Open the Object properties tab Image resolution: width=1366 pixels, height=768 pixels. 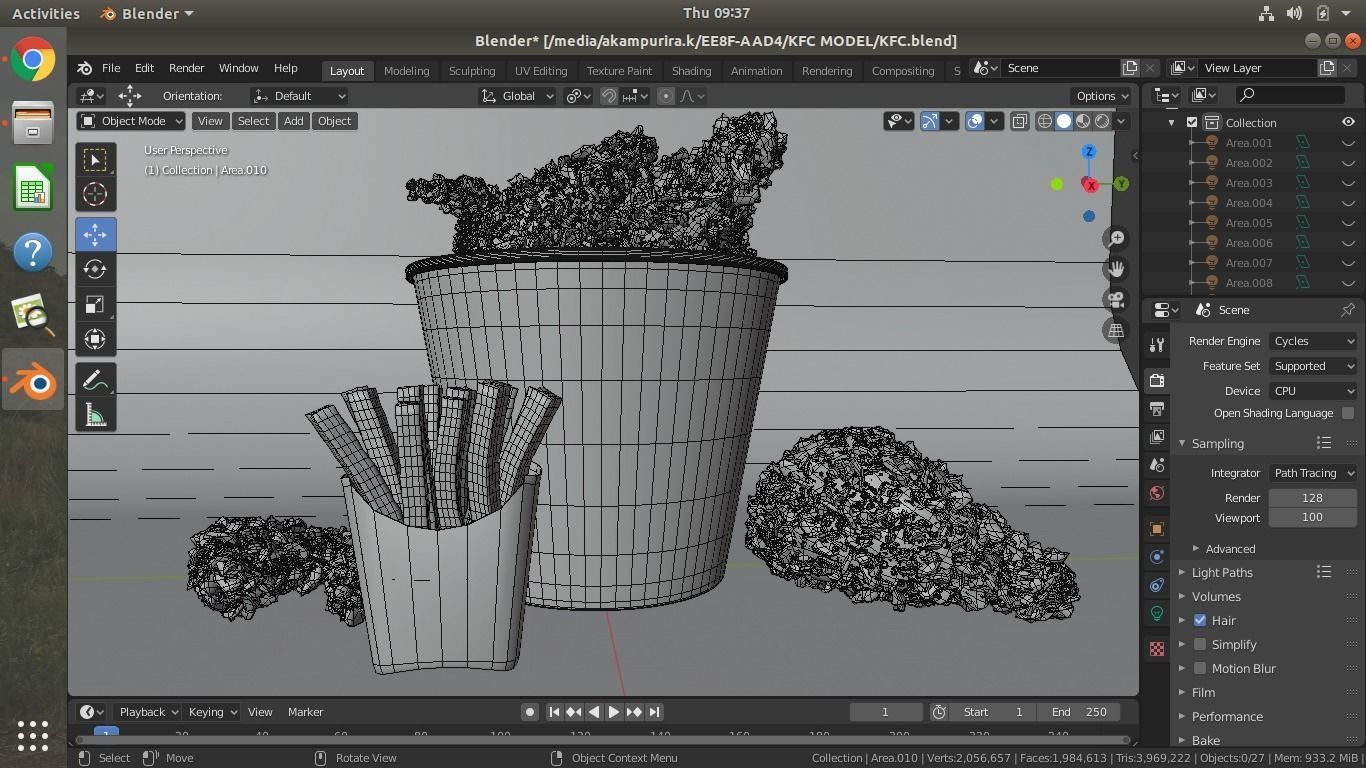(1157, 529)
